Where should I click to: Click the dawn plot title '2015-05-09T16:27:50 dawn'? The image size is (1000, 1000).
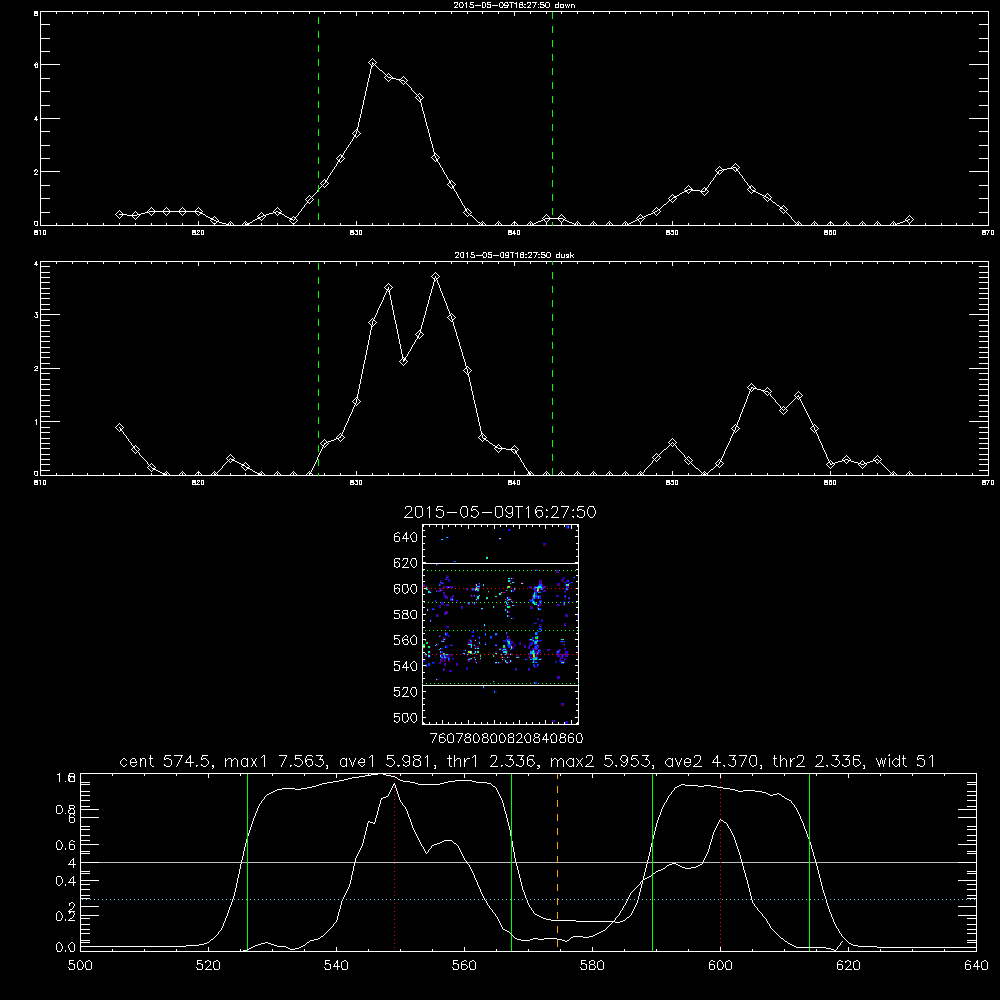(514, 5)
